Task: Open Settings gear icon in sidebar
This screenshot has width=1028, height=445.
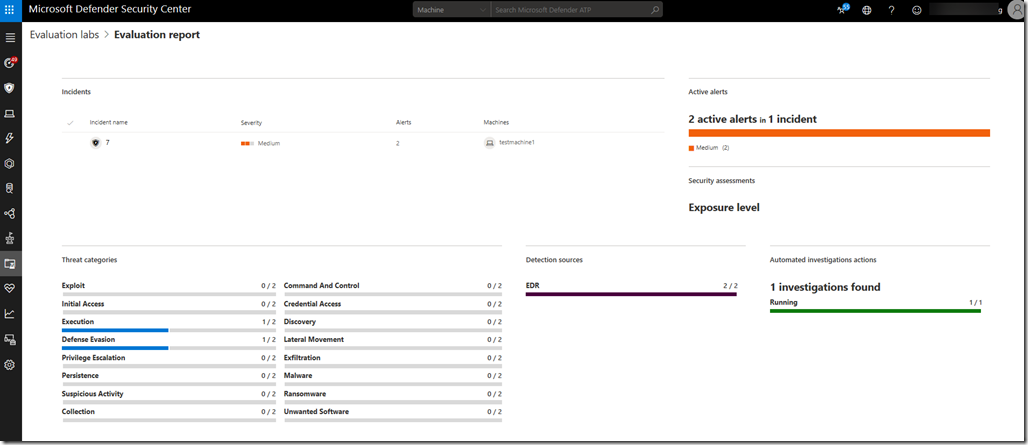Action: click(10, 364)
